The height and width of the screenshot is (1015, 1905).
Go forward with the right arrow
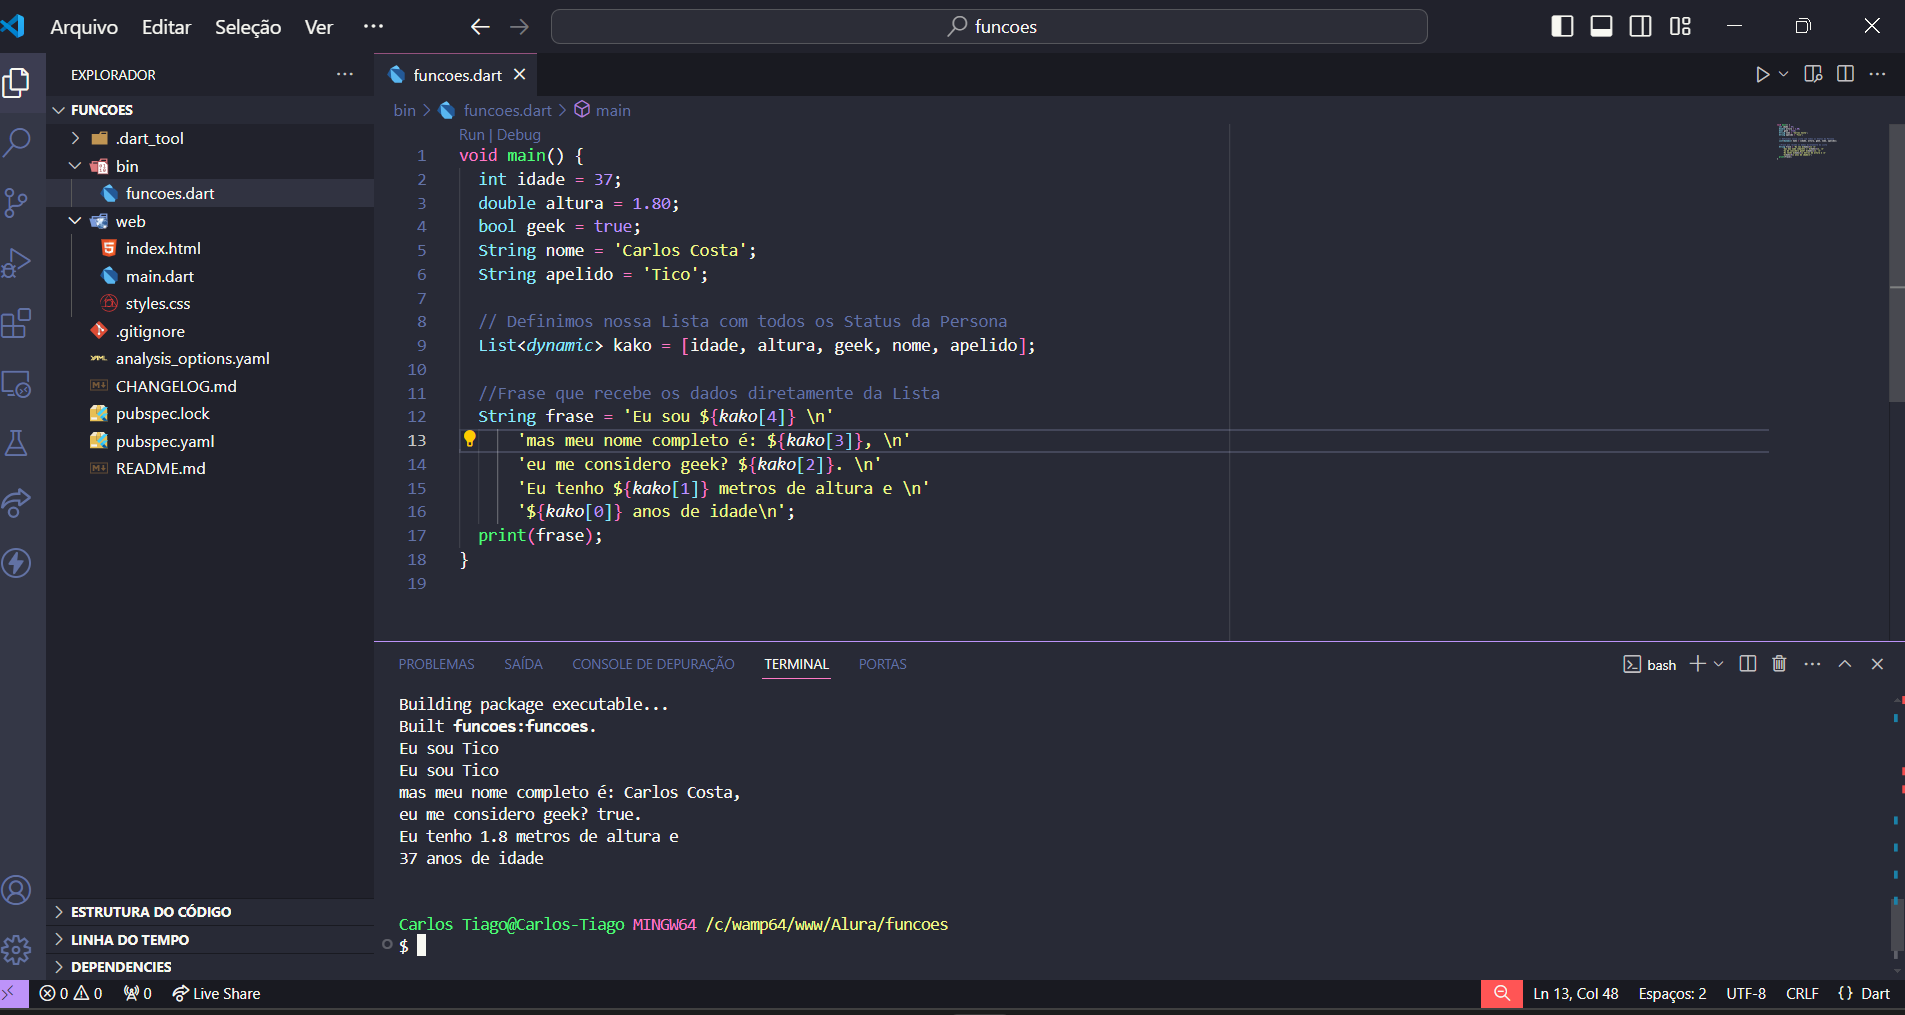[x=519, y=27]
